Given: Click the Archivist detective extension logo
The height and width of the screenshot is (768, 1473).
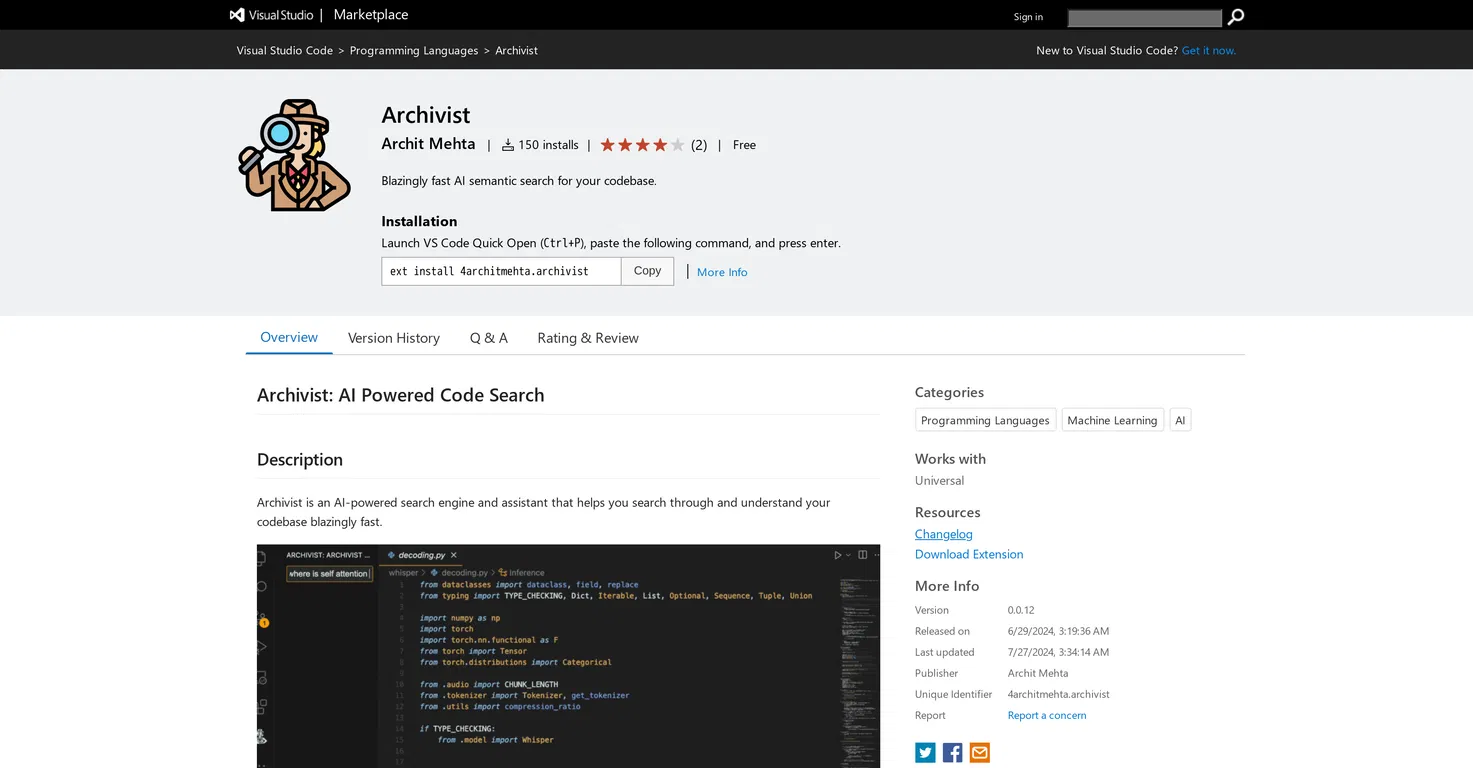Looking at the screenshot, I should (294, 155).
